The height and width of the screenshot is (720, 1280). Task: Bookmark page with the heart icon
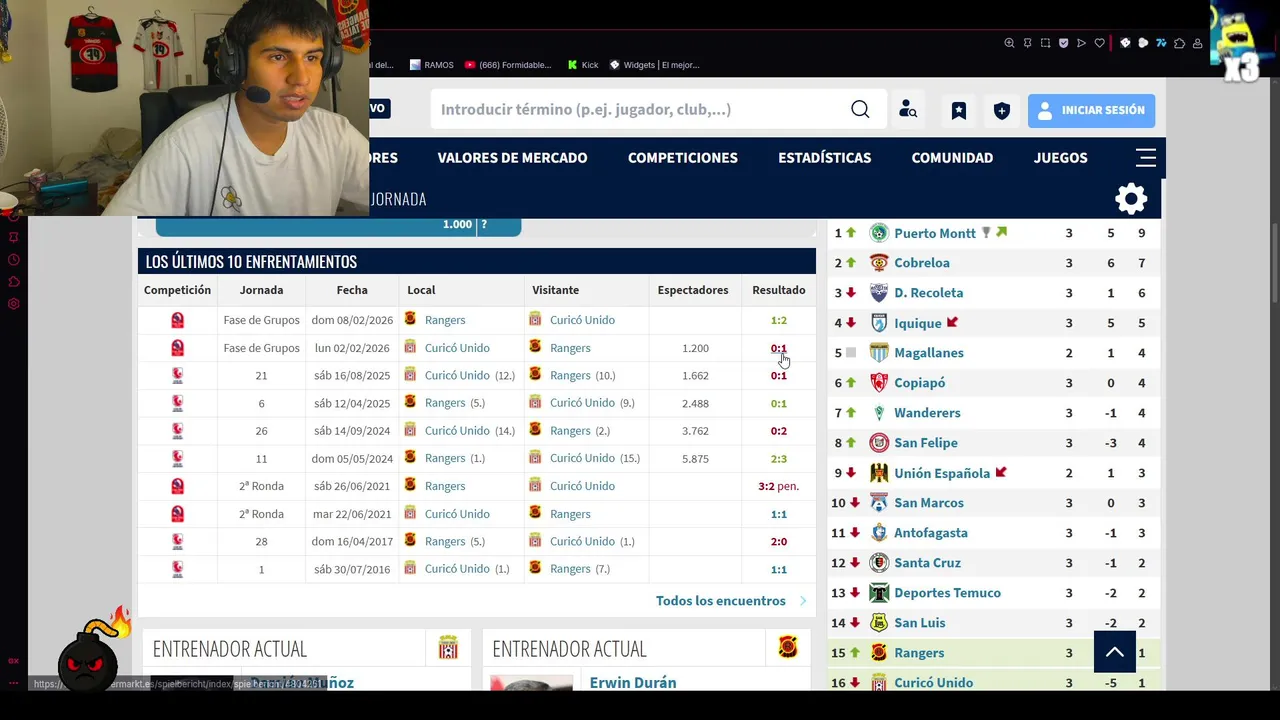1099,43
